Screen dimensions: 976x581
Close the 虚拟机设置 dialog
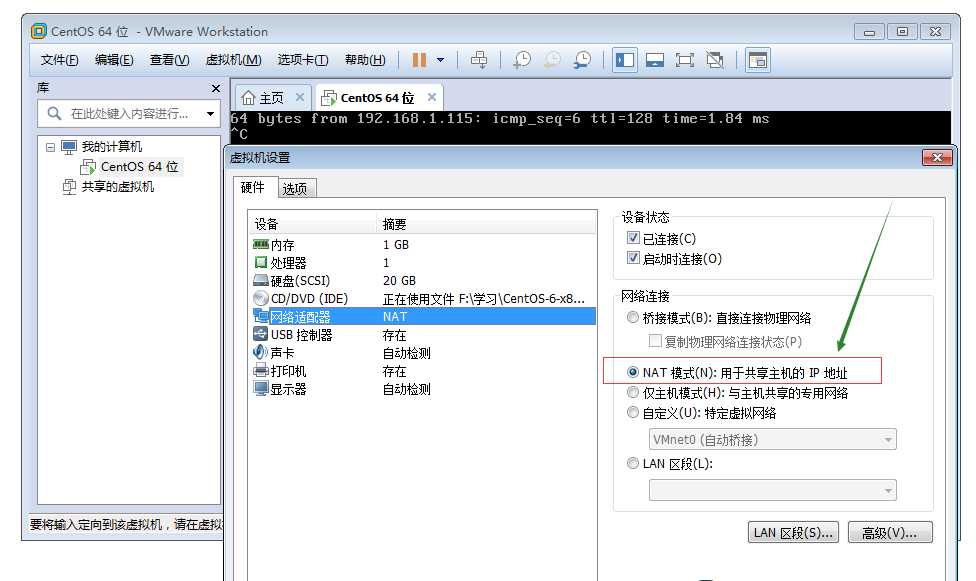pyautogui.click(x=937, y=158)
